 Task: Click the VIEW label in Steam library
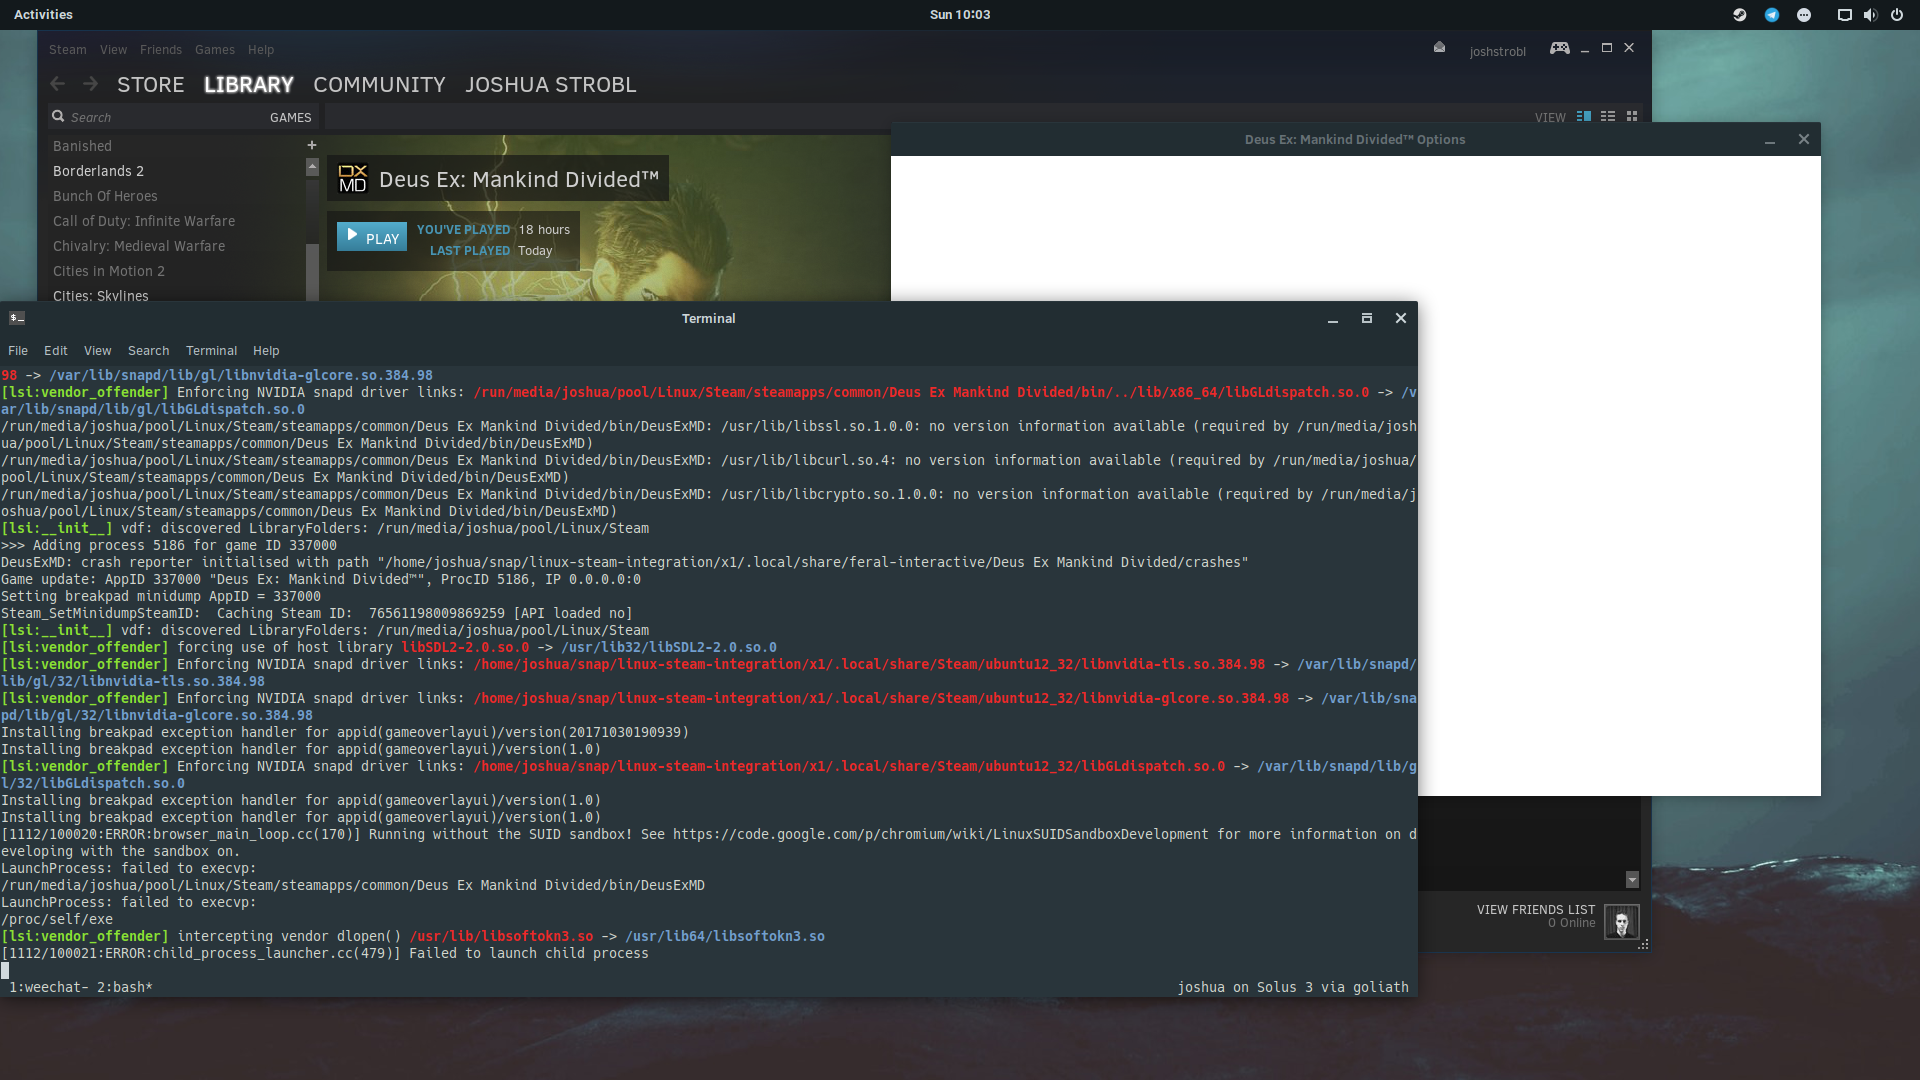tap(1550, 118)
